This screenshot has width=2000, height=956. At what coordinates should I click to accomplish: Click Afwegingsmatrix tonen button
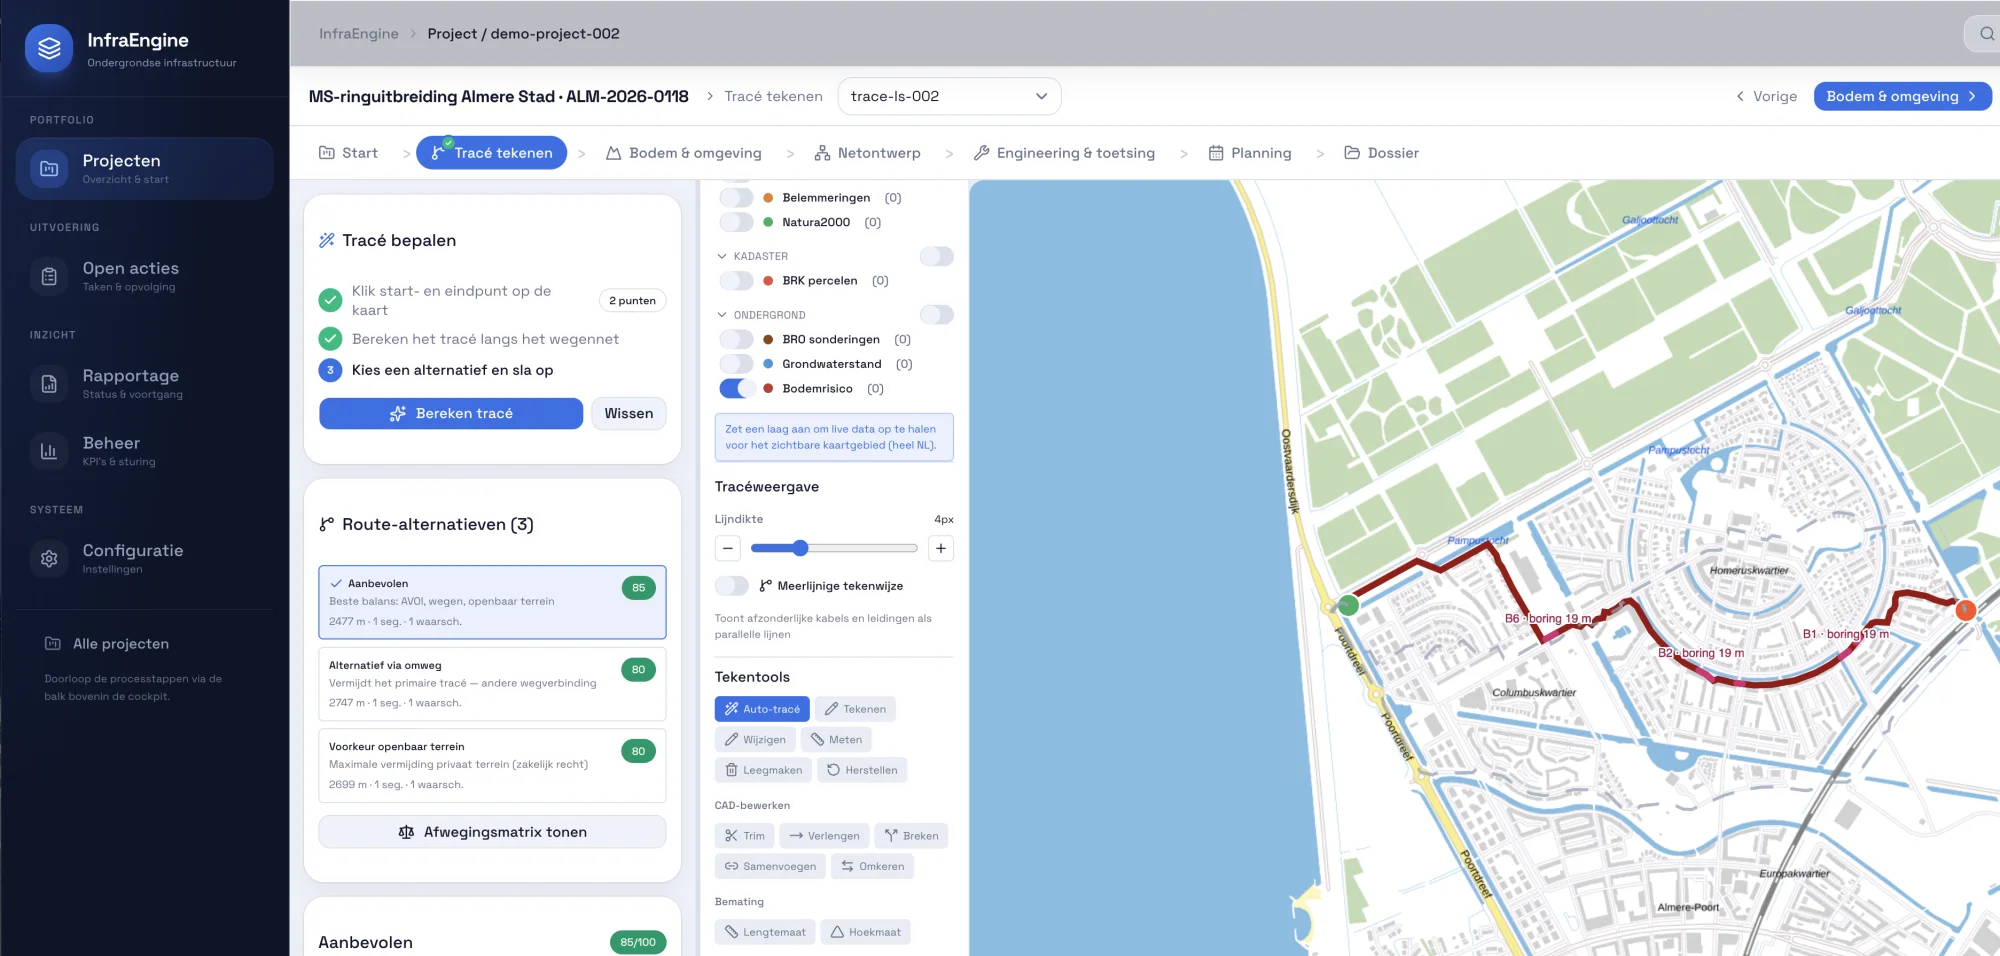492,832
